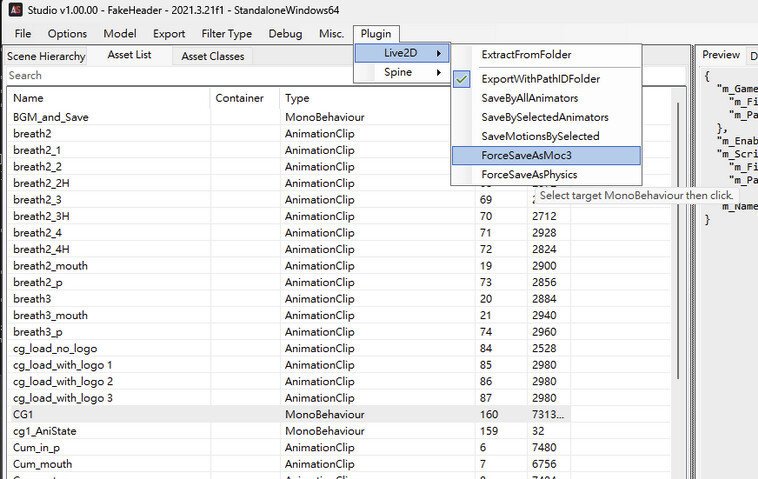Screen dimensions: 758x479
Task: Switch to the Asset Classes tab
Action: click(x=213, y=57)
